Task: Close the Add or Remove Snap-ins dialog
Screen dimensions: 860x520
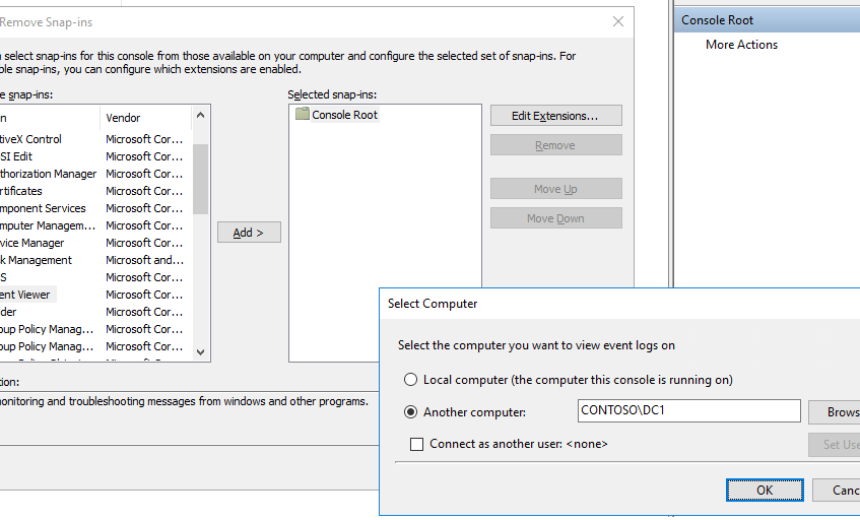Action: pos(618,21)
